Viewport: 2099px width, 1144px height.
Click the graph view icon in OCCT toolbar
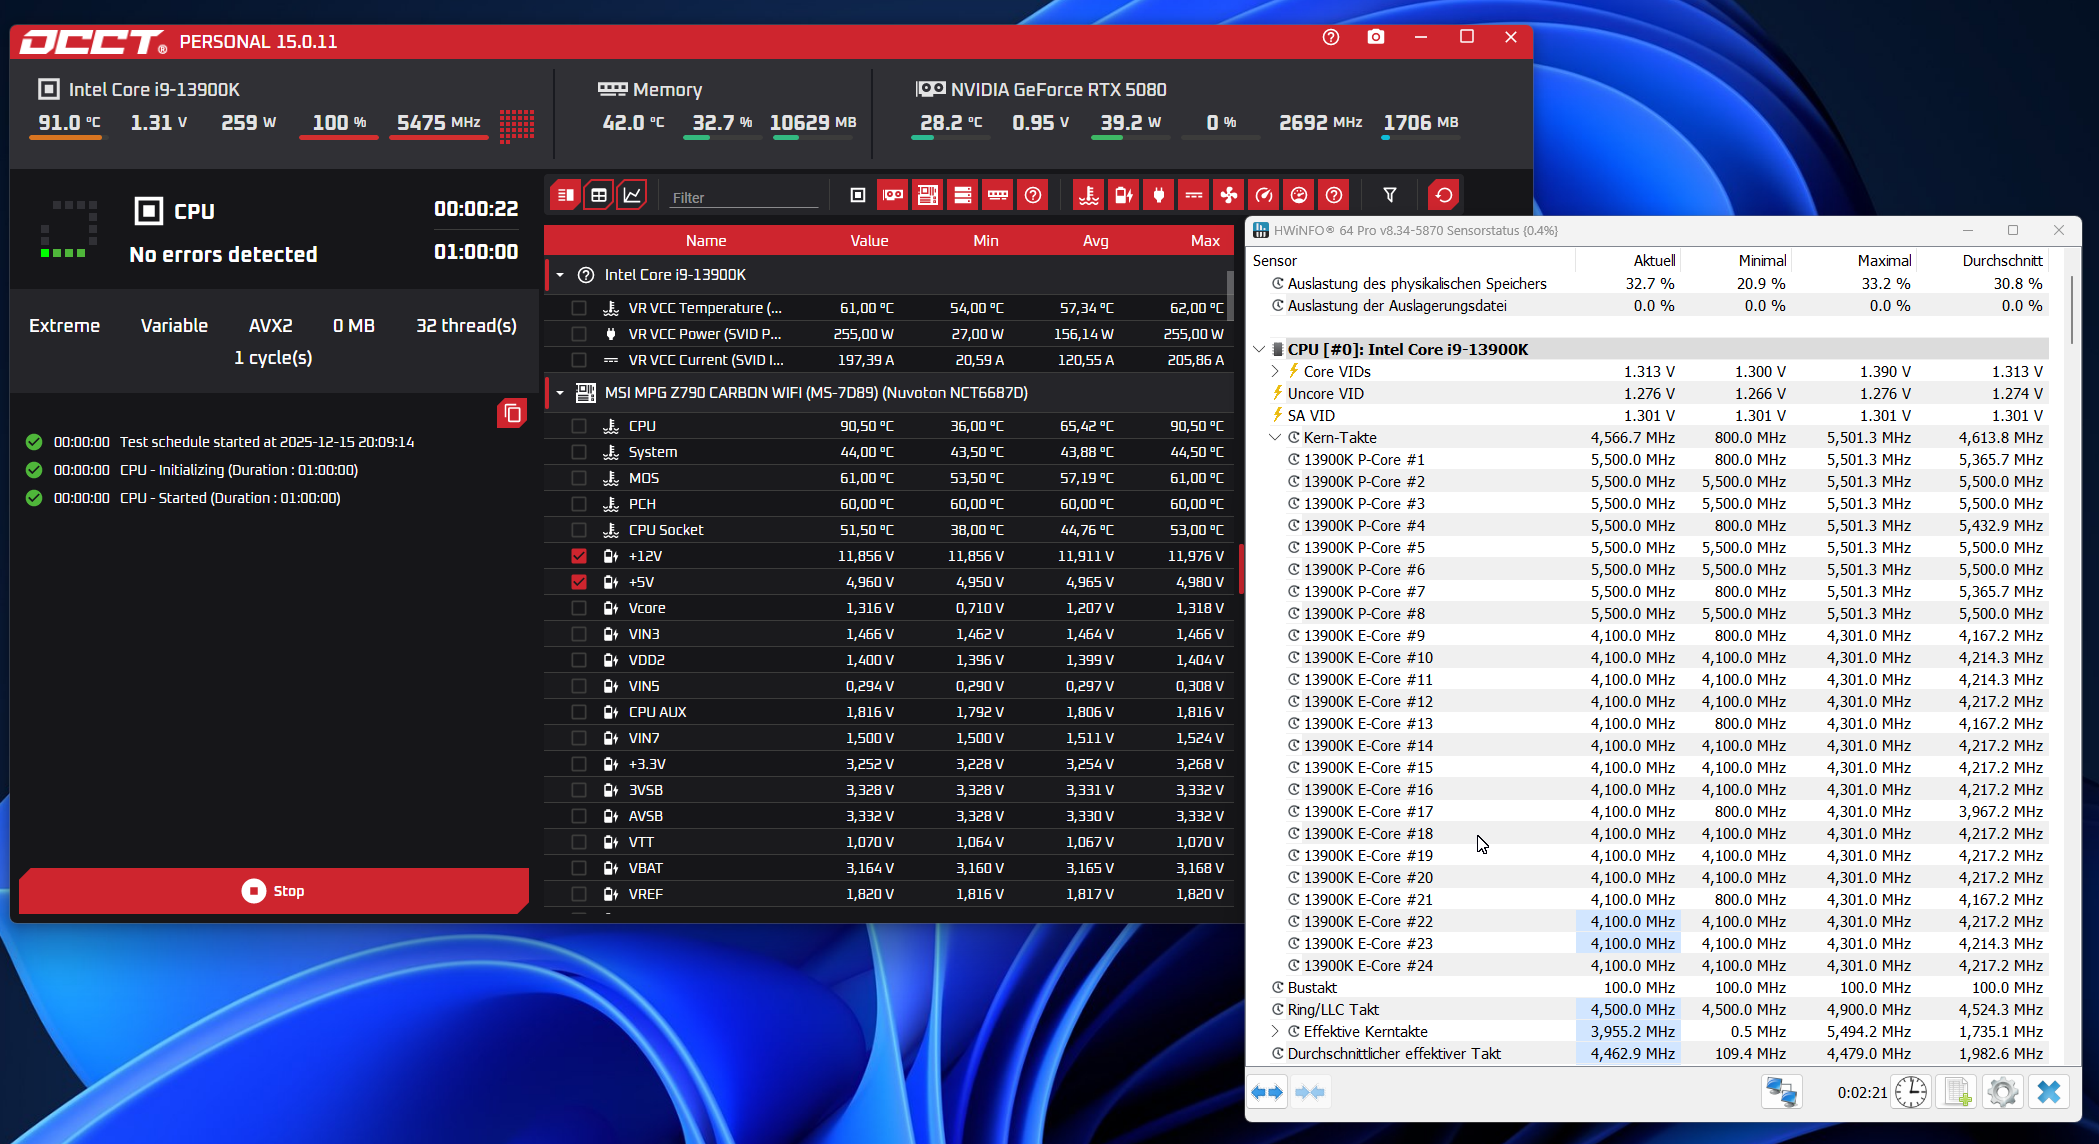click(x=632, y=195)
